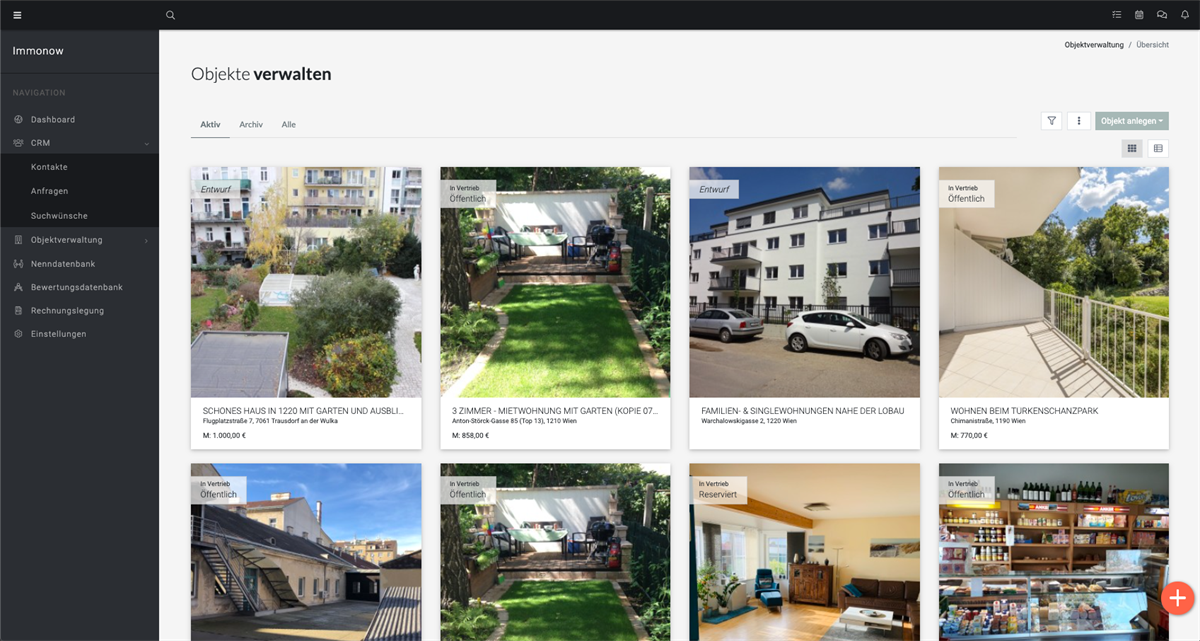Image resolution: width=1200 pixels, height=641 pixels.
Task: Collapse the CRM submenu chevron
Action: [x=146, y=144]
